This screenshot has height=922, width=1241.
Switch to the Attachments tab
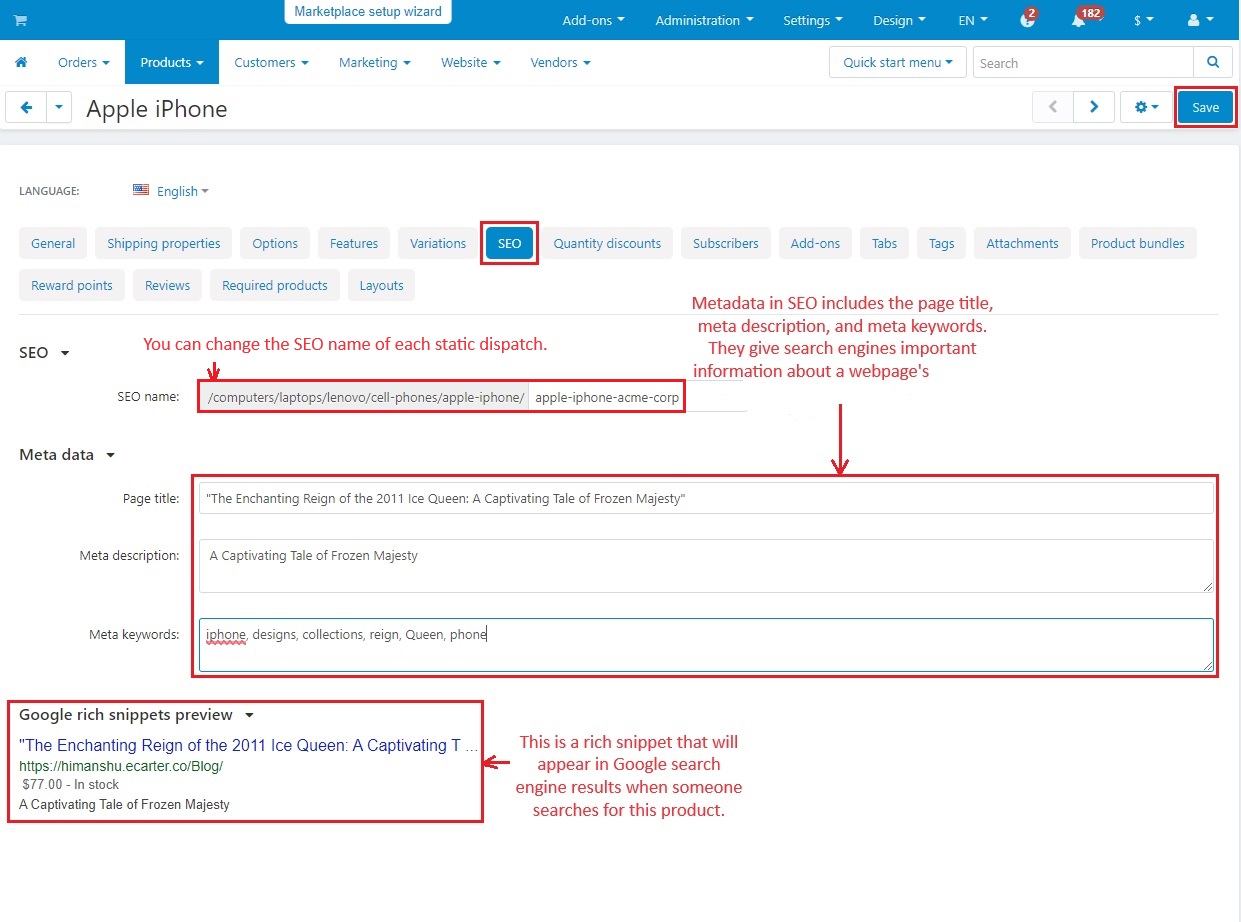1022,243
